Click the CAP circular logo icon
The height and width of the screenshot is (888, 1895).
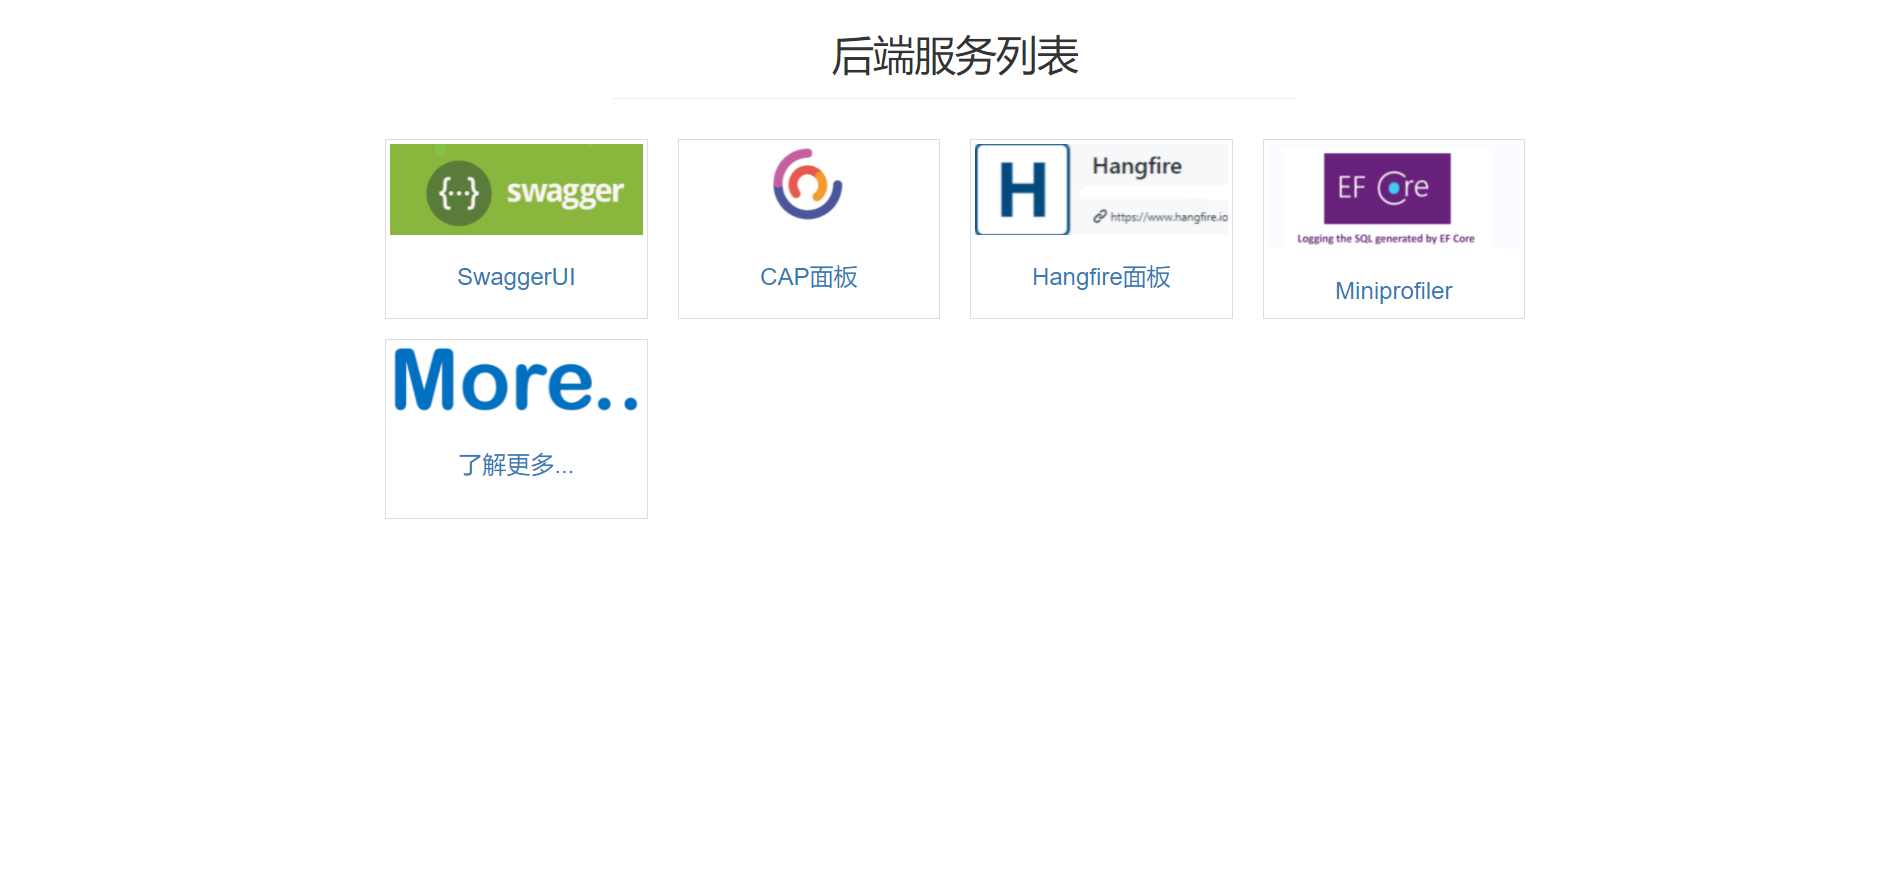click(808, 184)
